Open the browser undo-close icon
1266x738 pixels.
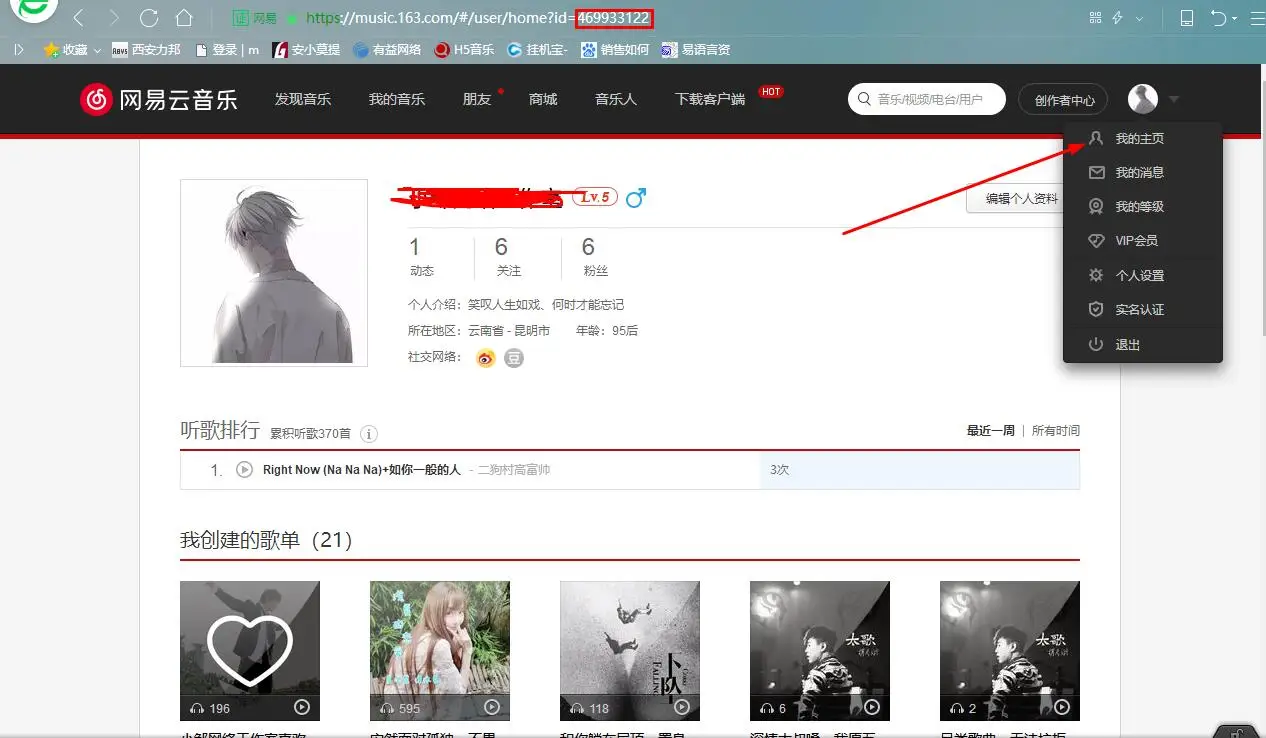(1218, 18)
